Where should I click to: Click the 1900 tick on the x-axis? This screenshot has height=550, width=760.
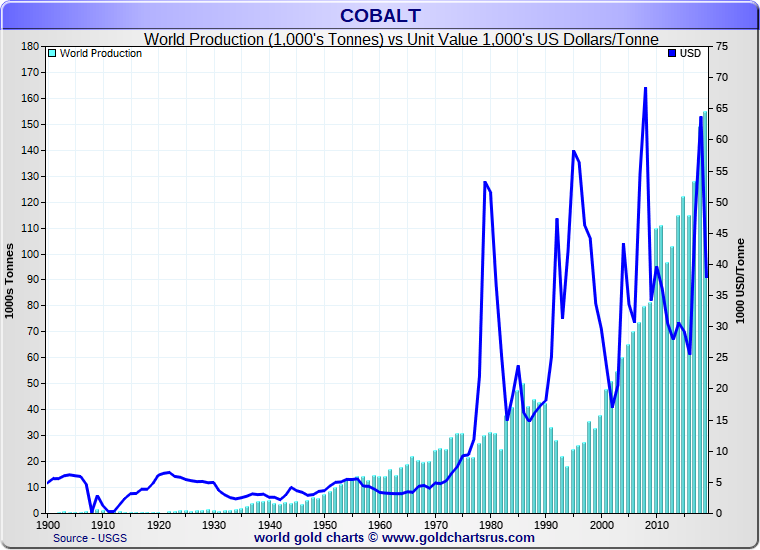click(x=48, y=523)
